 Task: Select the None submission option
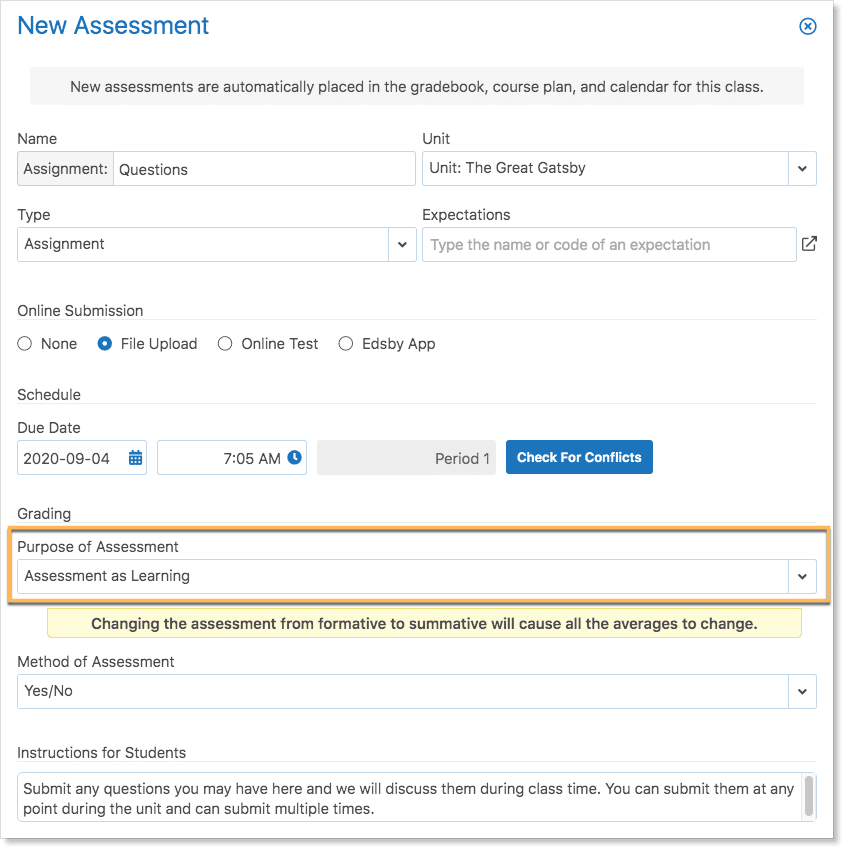click(25, 344)
